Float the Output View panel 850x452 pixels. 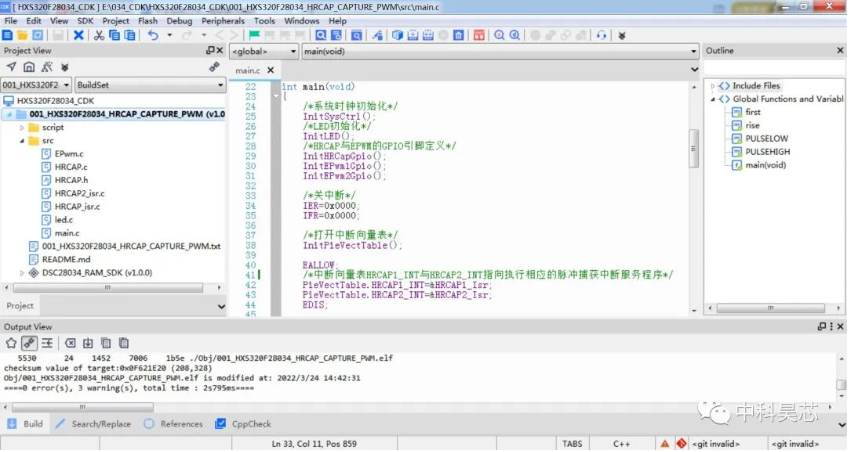click(822, 327)
